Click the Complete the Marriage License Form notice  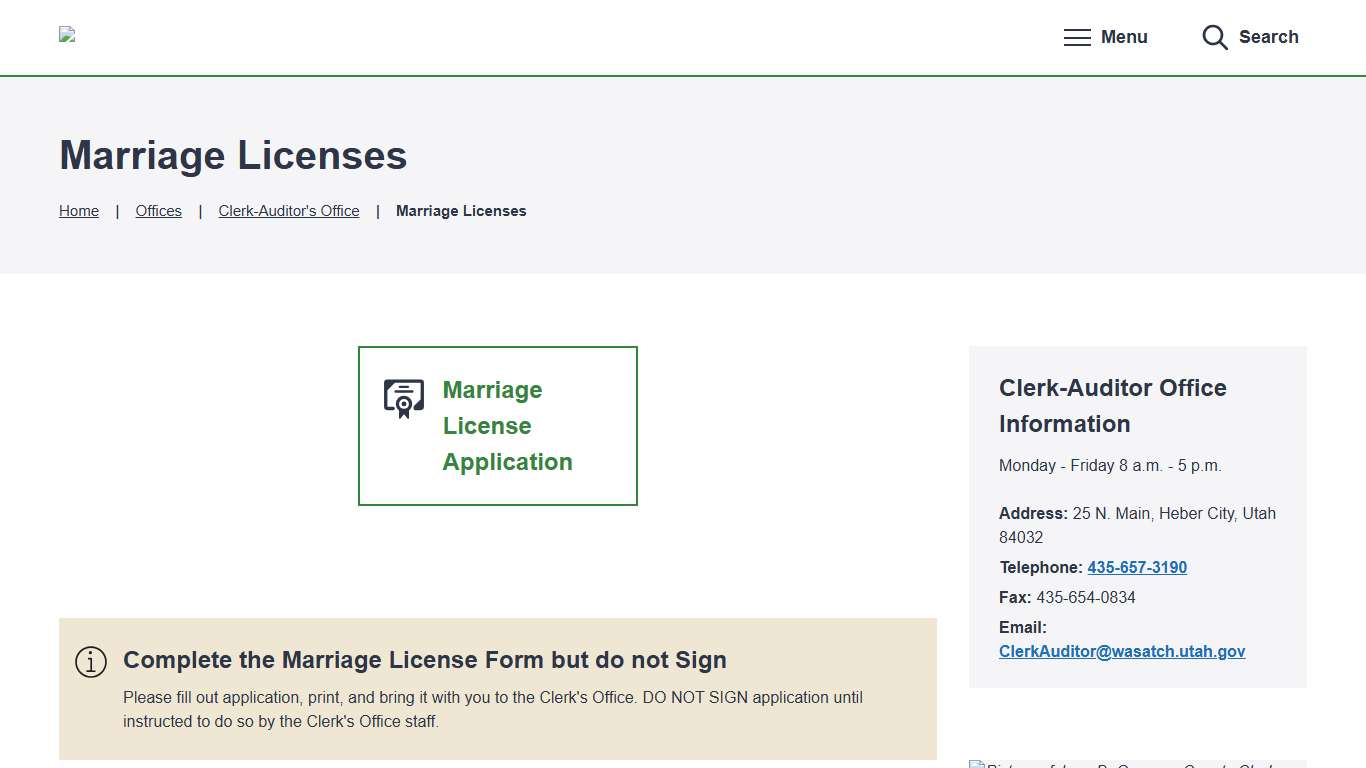click(424, 660)
